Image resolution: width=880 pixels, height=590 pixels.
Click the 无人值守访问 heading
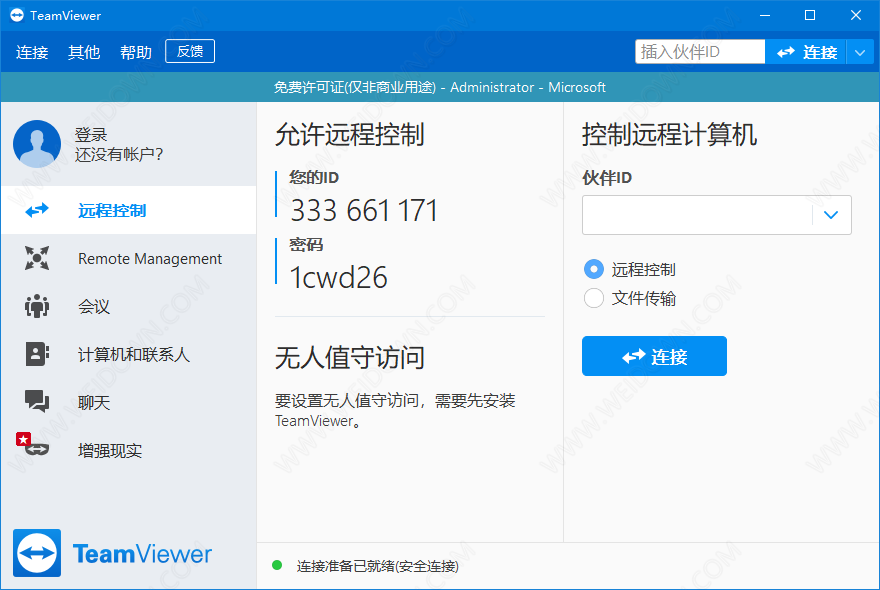coord(350,358)
